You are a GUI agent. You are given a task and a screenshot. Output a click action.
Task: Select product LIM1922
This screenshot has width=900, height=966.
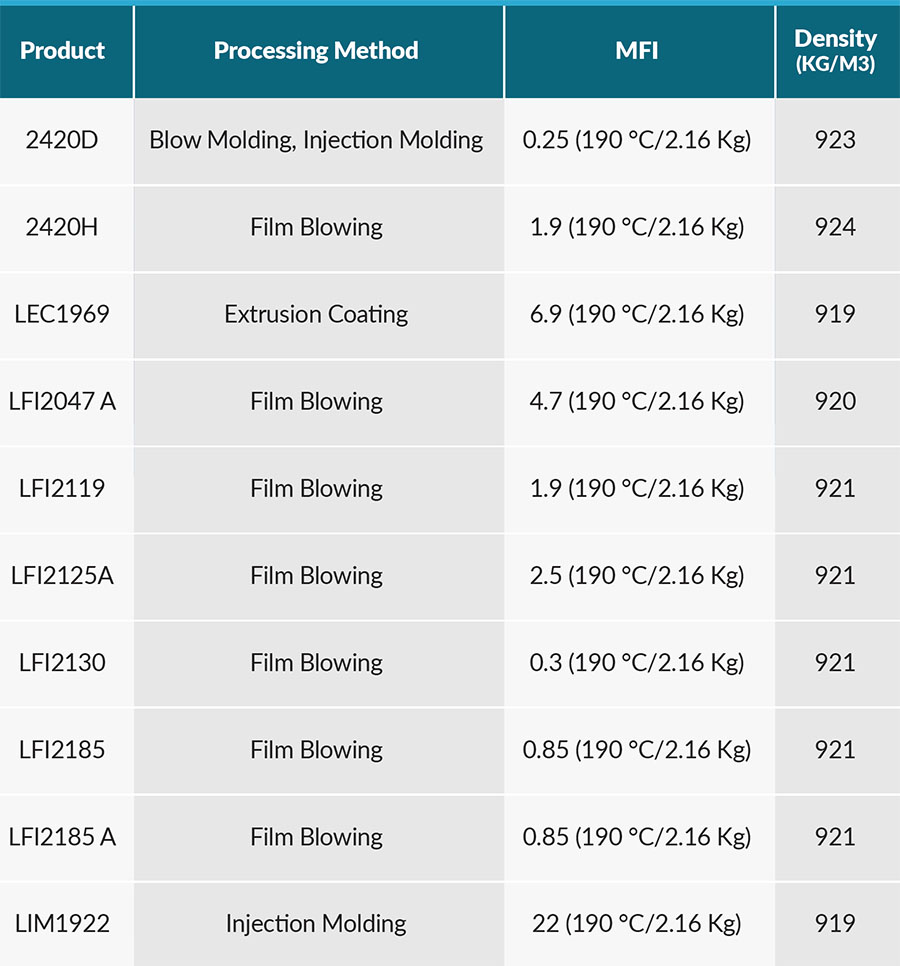tap(62, 923)
